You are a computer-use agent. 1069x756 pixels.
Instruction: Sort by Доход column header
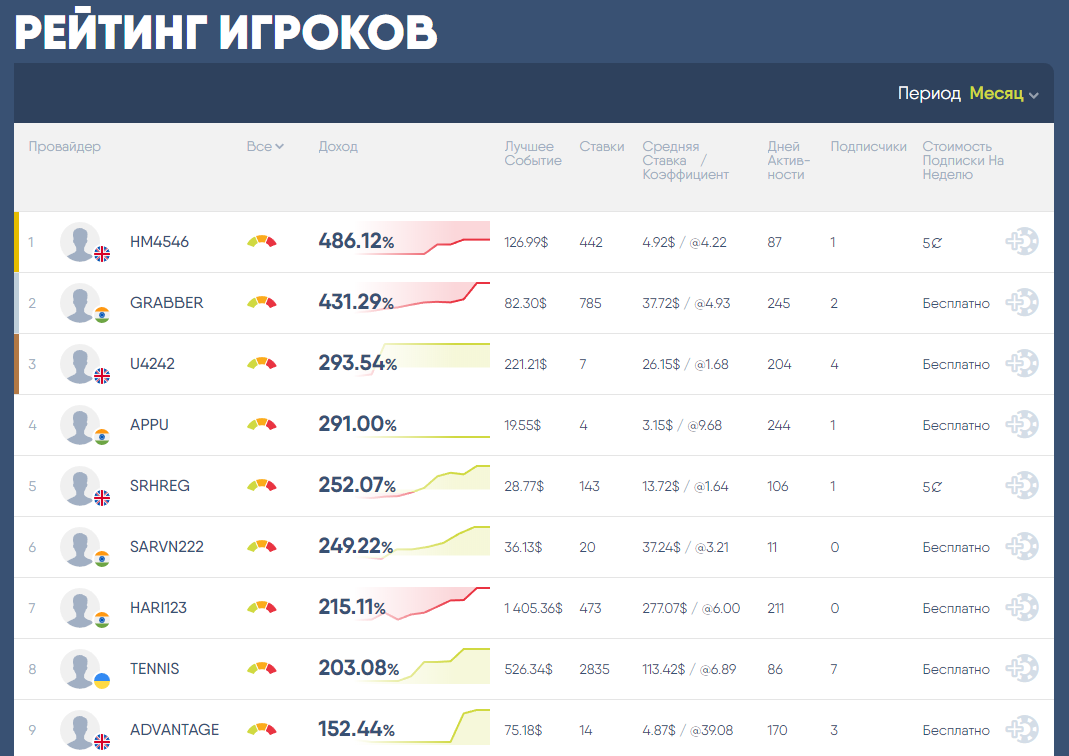click(x=338, y=147)
